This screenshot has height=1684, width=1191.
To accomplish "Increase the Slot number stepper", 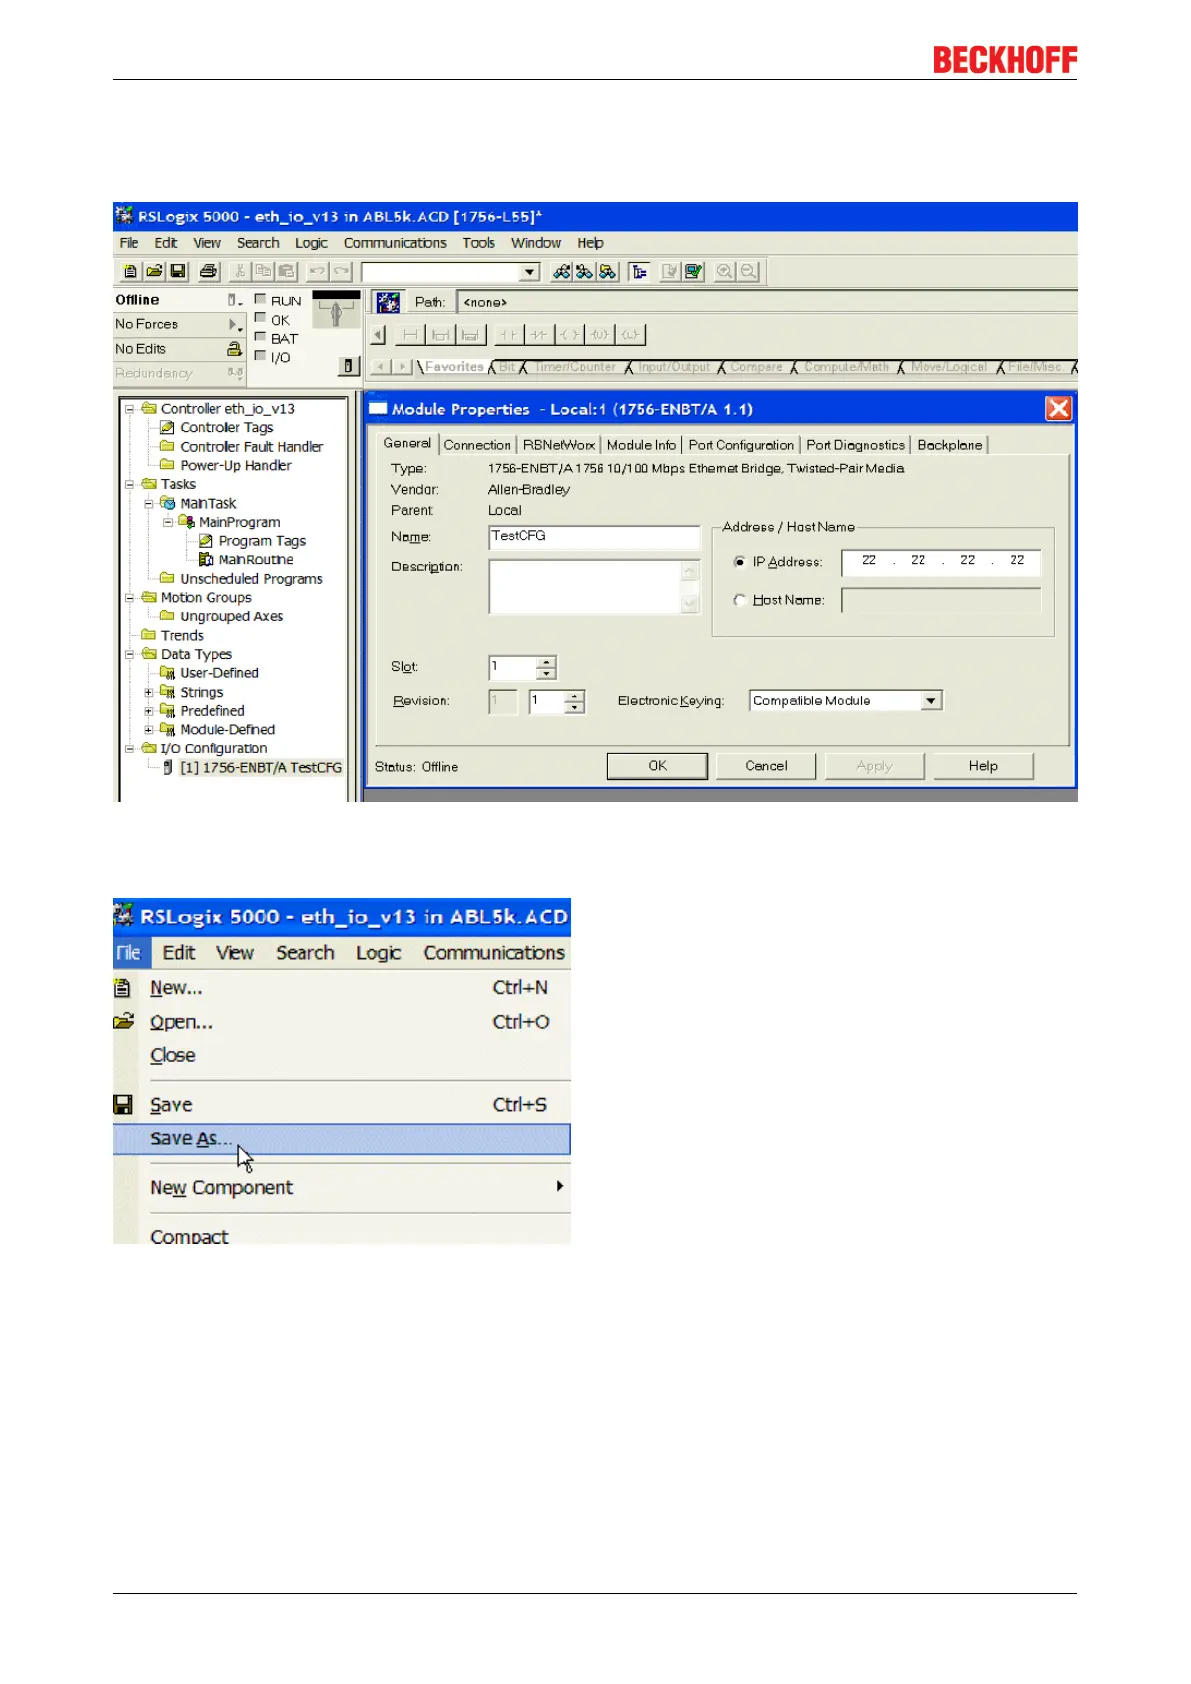I will click(x=546, y=662).
